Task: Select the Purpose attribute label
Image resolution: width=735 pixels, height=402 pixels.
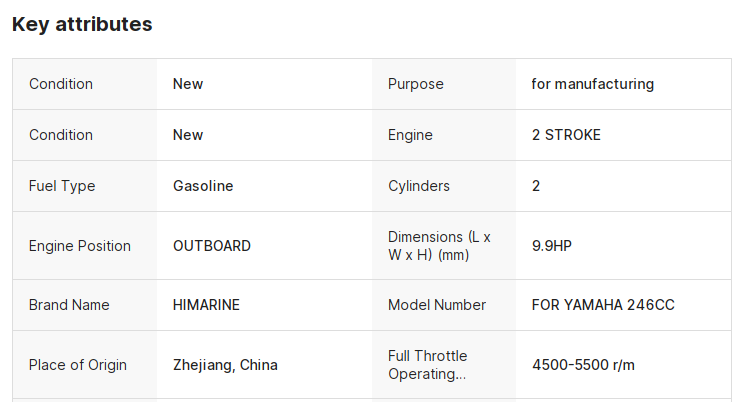Action: click(x=415, y=84)
